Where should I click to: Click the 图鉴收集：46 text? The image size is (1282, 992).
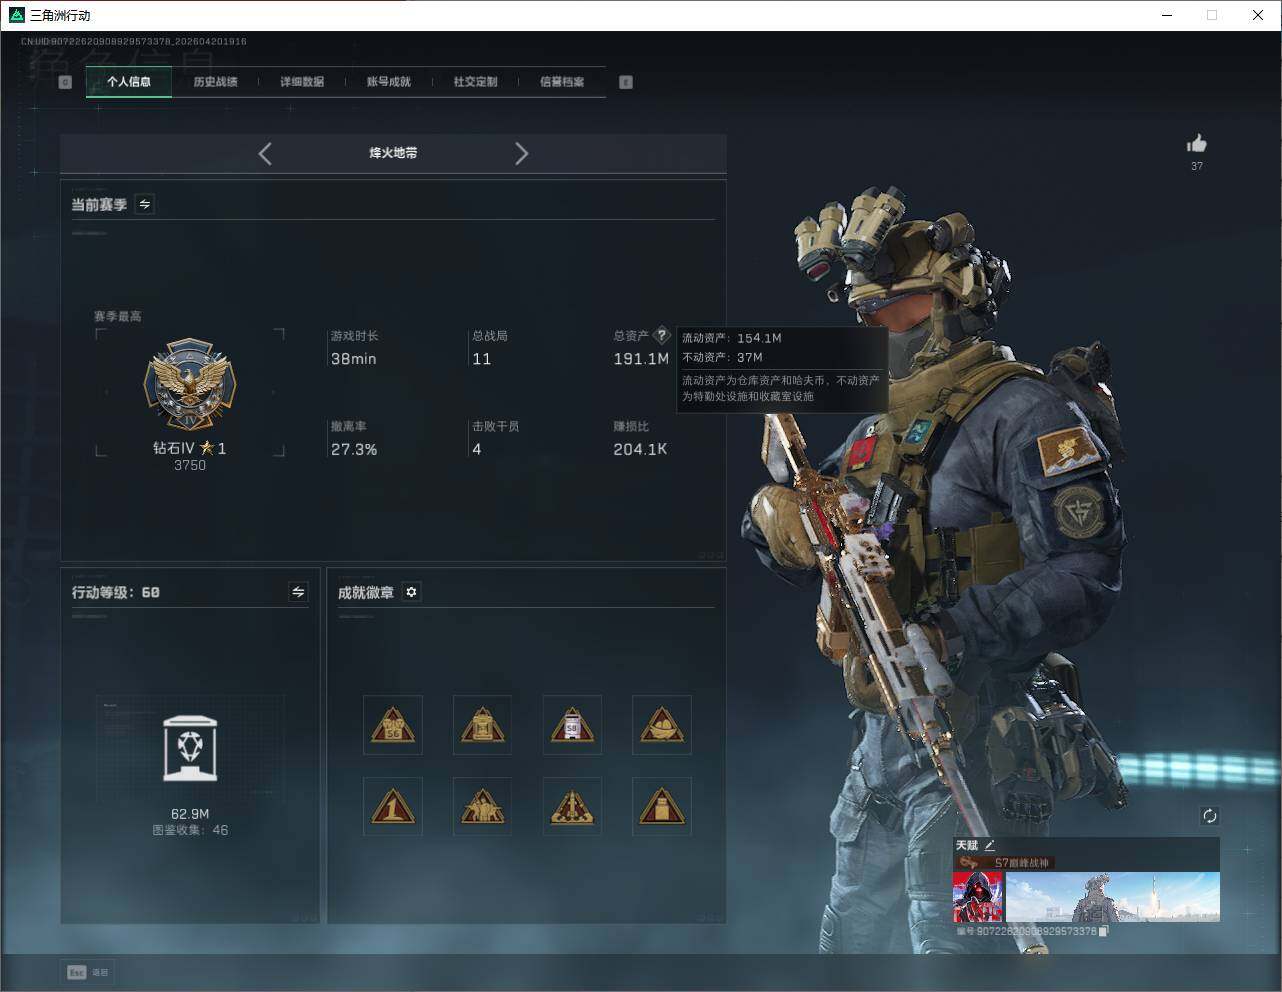click(x=190, y=830)
